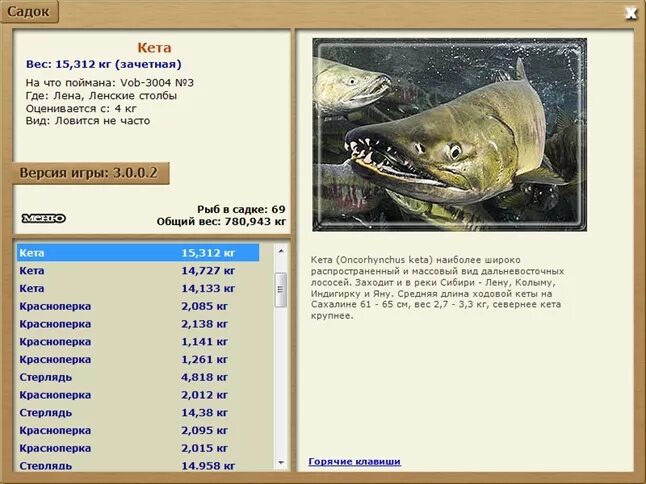Image resolution: width=646 pixels, height=484 pixels.
Task: Open the Меню button
Action: click(44, 218)
